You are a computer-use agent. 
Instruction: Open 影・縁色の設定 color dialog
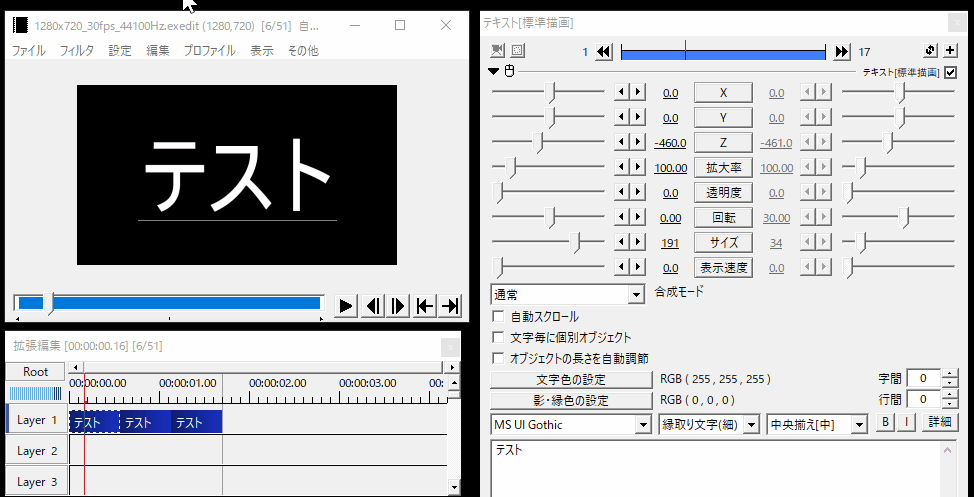coord(571,400)
